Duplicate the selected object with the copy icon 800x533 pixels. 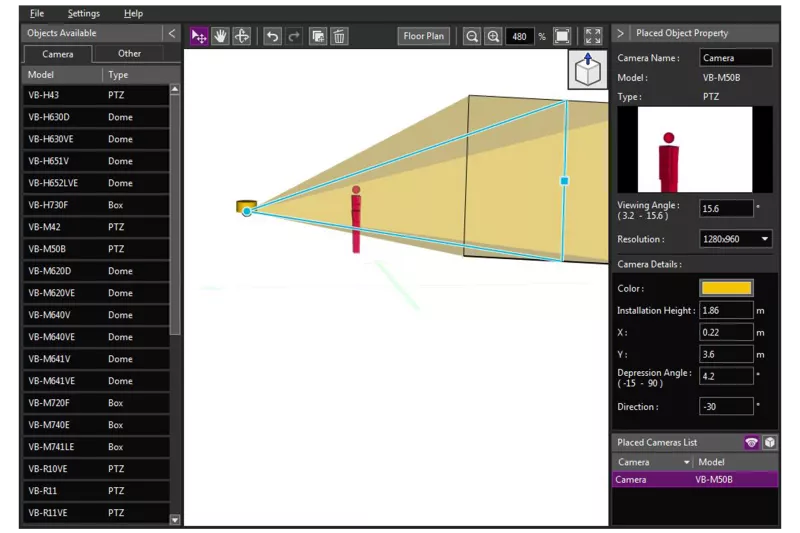(x=318, y=36)
